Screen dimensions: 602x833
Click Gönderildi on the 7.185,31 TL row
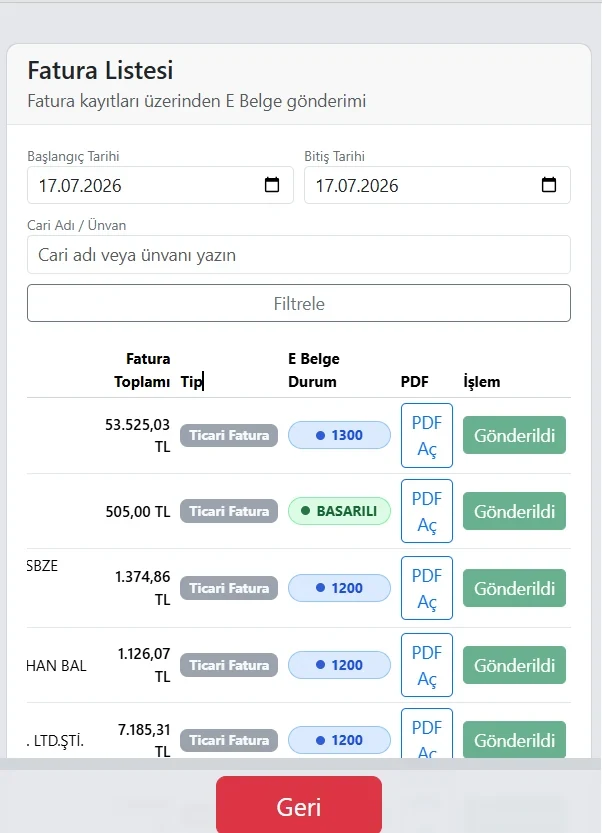tap(514, 740)
